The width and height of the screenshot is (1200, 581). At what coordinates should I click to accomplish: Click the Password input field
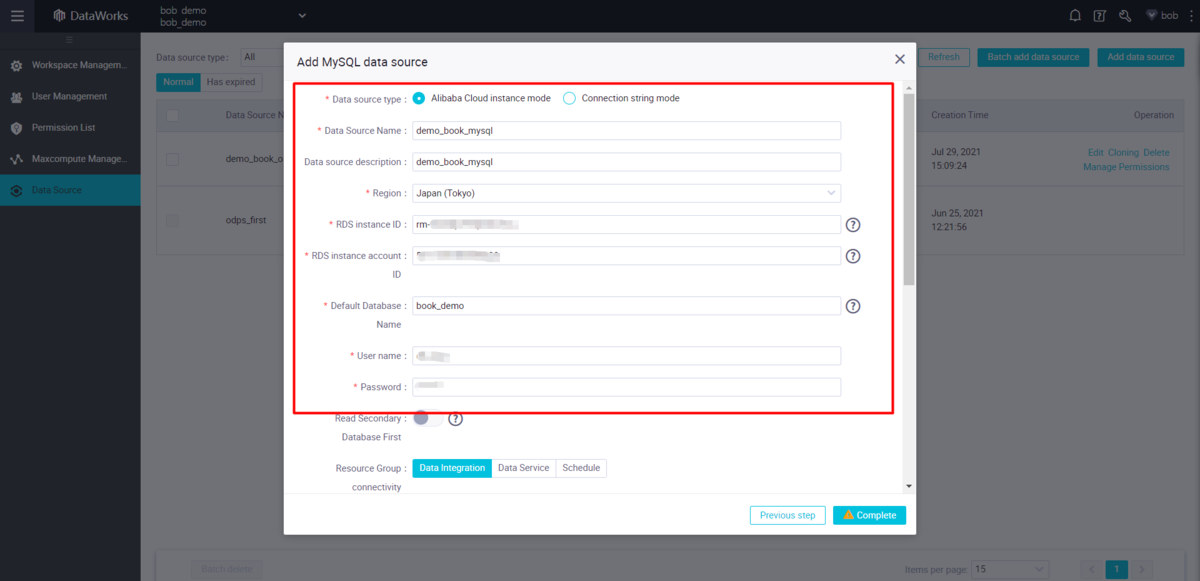coord(626,387)
